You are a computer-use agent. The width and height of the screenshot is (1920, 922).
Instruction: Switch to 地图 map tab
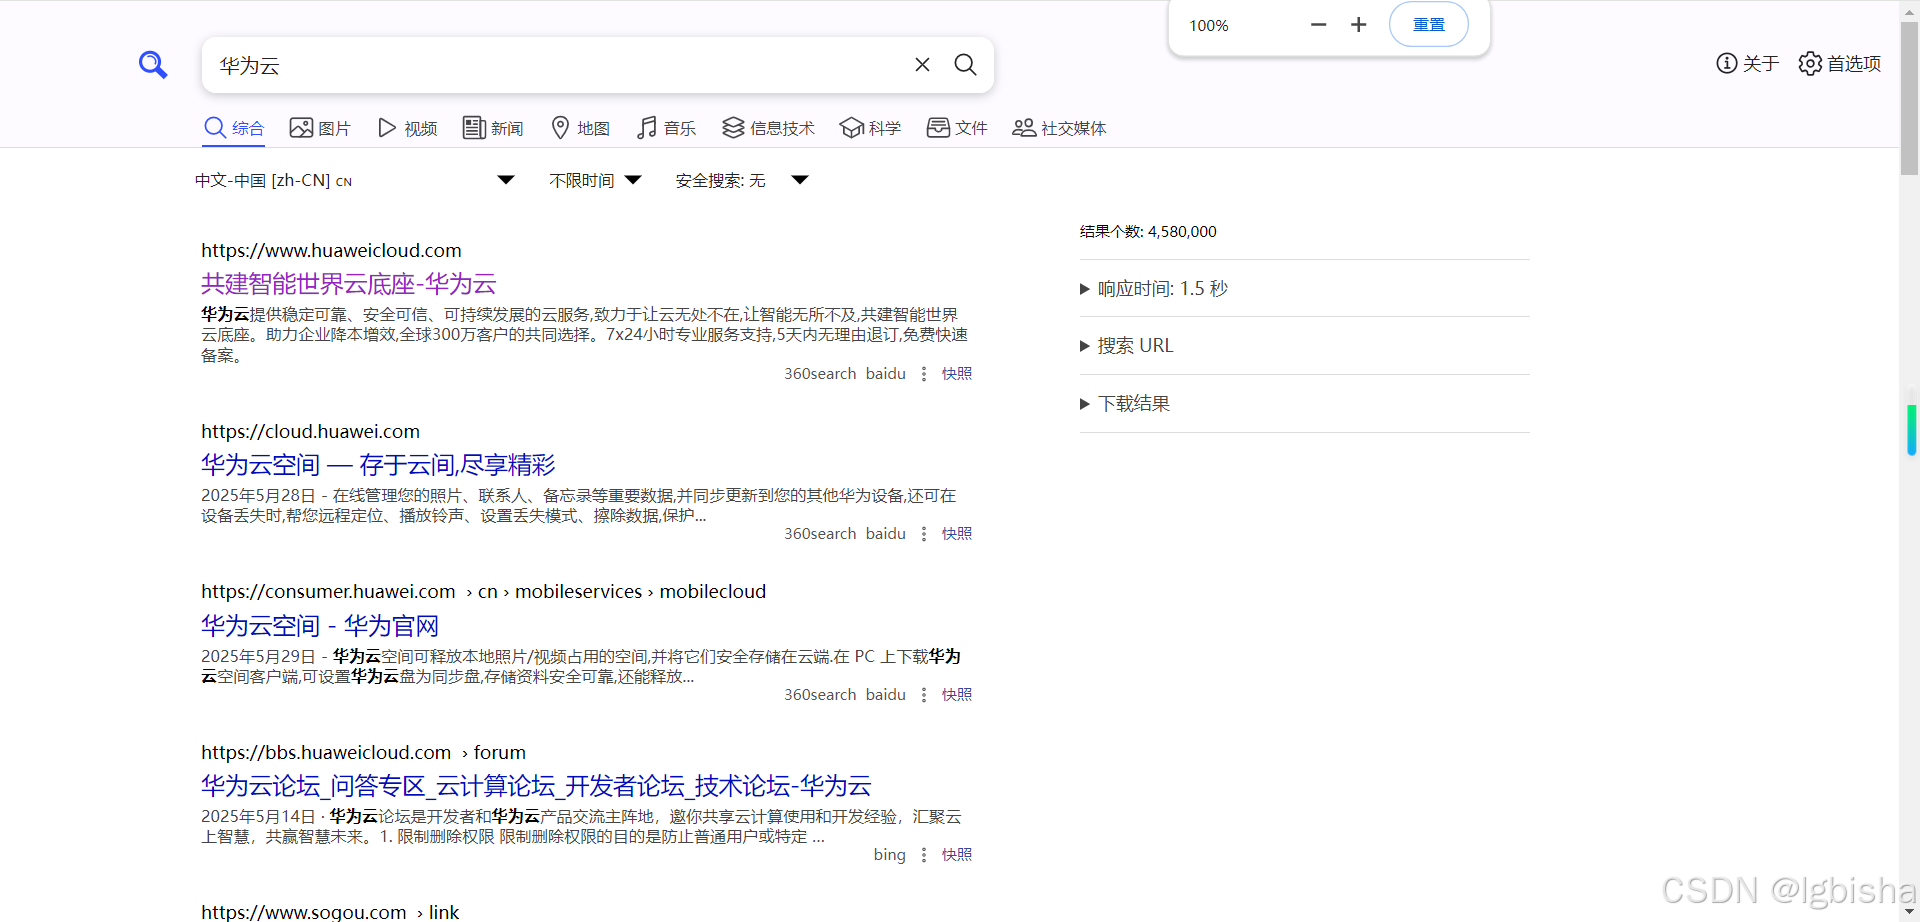tap(580, 128)
